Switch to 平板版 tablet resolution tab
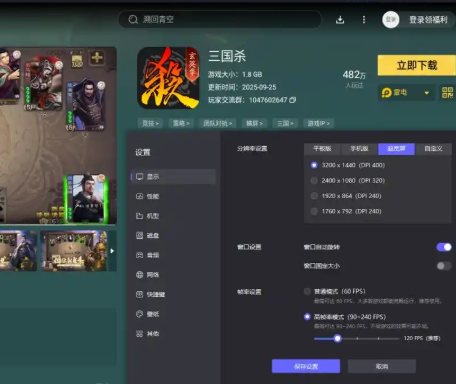 [x=322, y=149]
